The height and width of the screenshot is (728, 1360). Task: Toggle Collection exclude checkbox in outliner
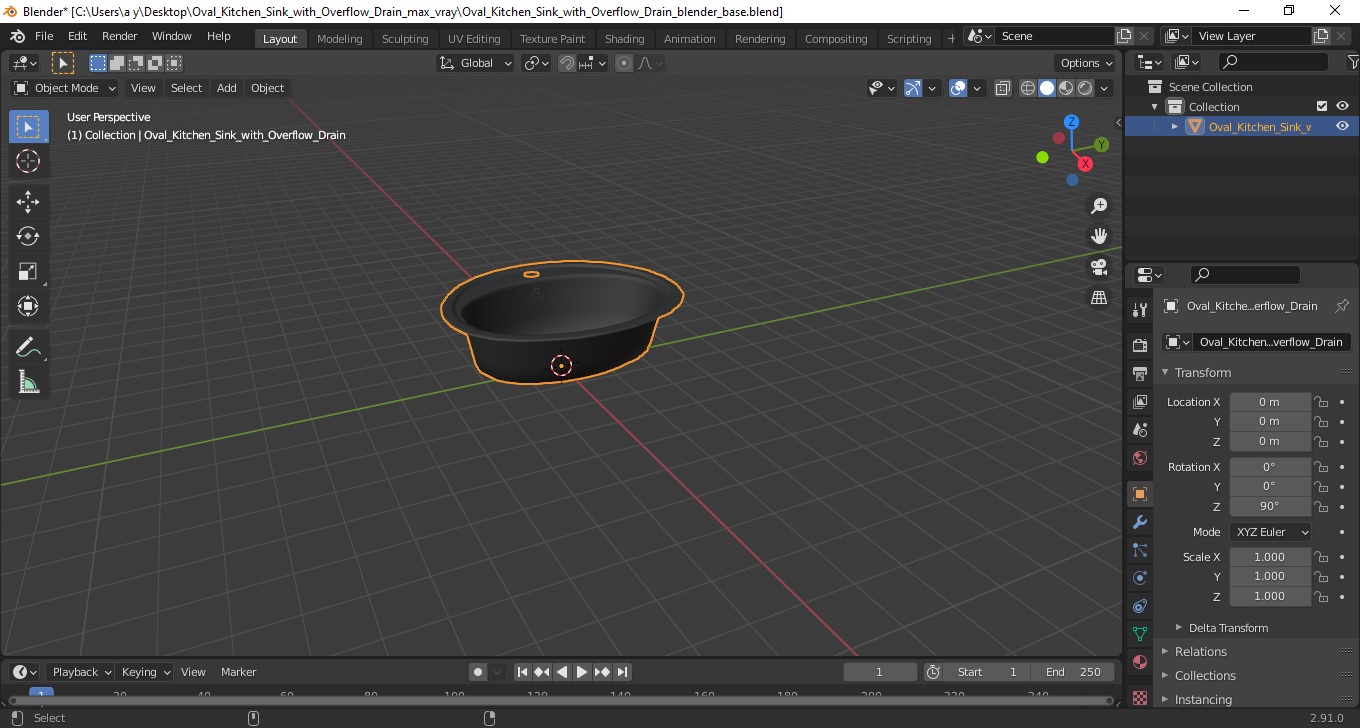pyautogui.click(x=1322, y=106)
